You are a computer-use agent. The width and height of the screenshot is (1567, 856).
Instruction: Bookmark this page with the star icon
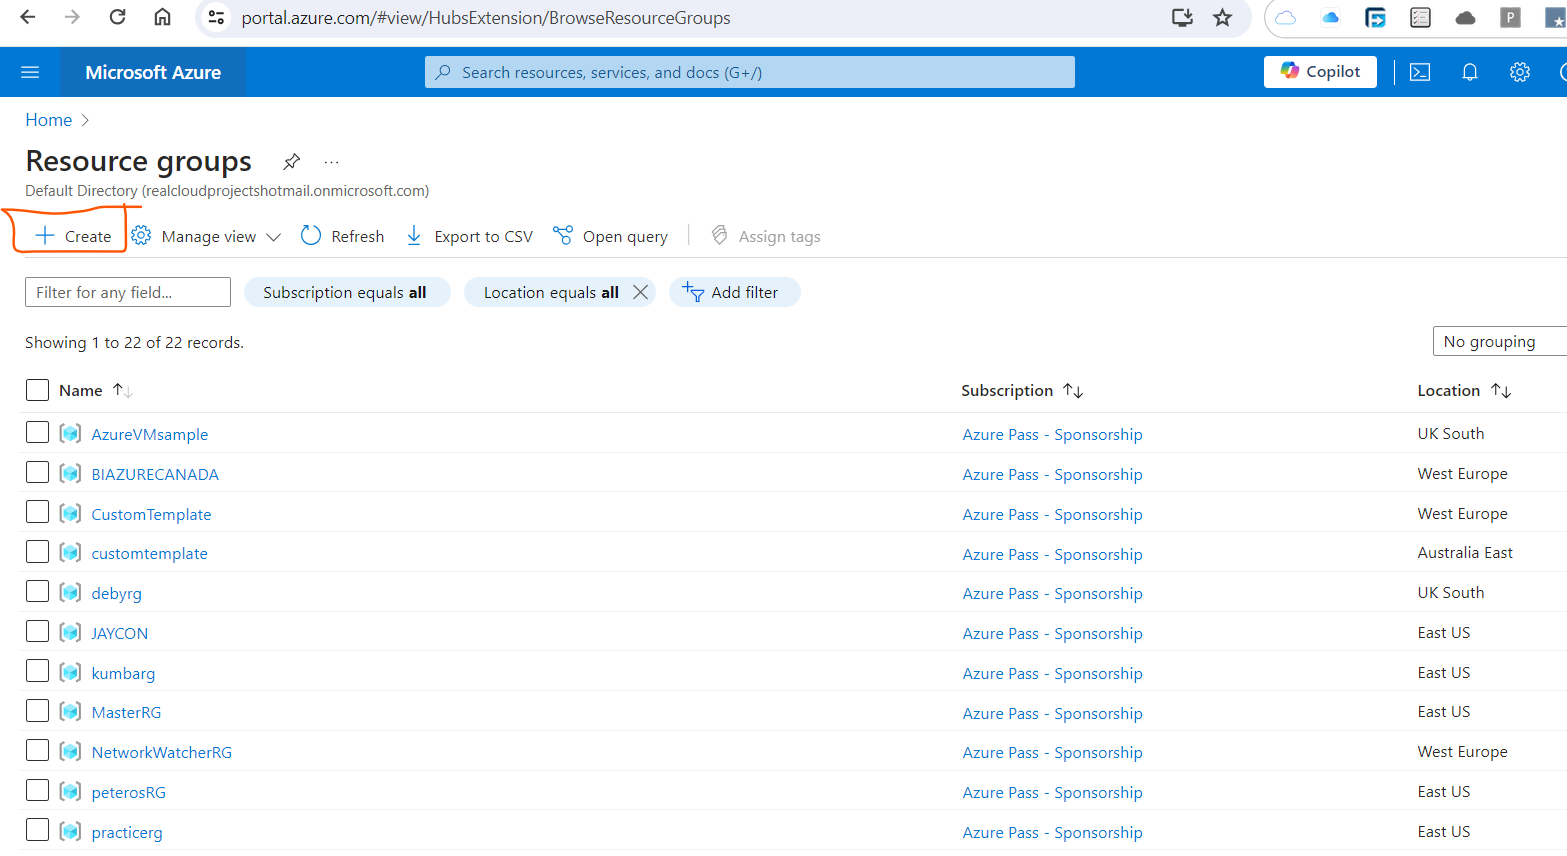1222,17
